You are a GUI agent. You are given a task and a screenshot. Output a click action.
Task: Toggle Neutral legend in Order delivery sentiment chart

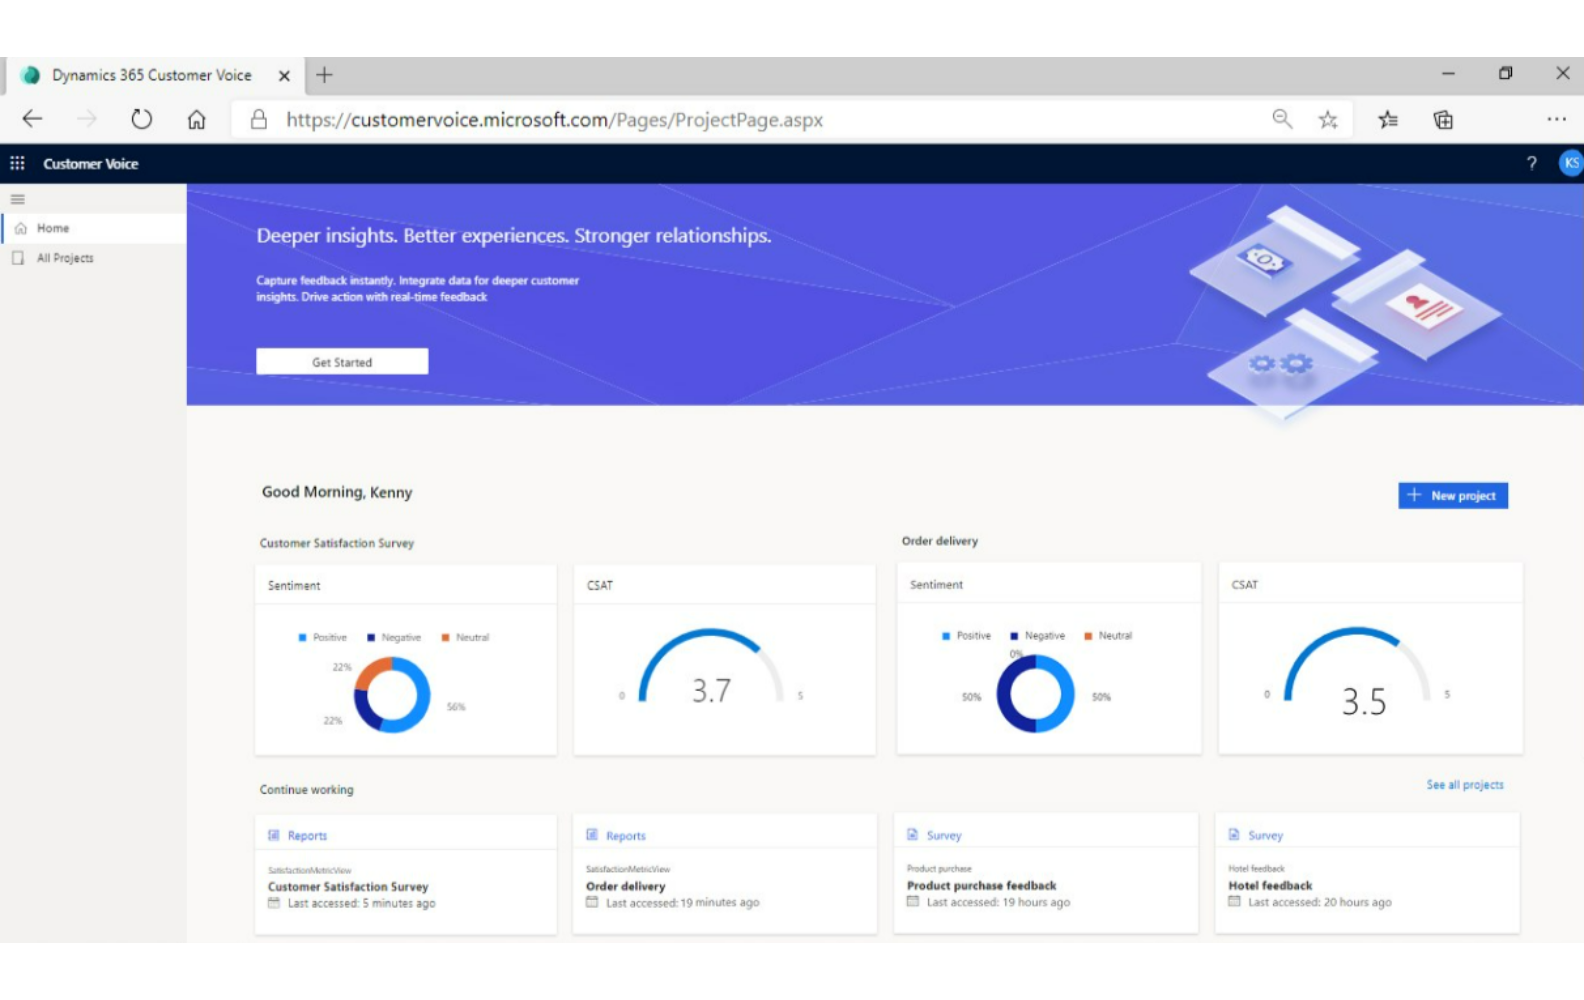[1108, 636]
